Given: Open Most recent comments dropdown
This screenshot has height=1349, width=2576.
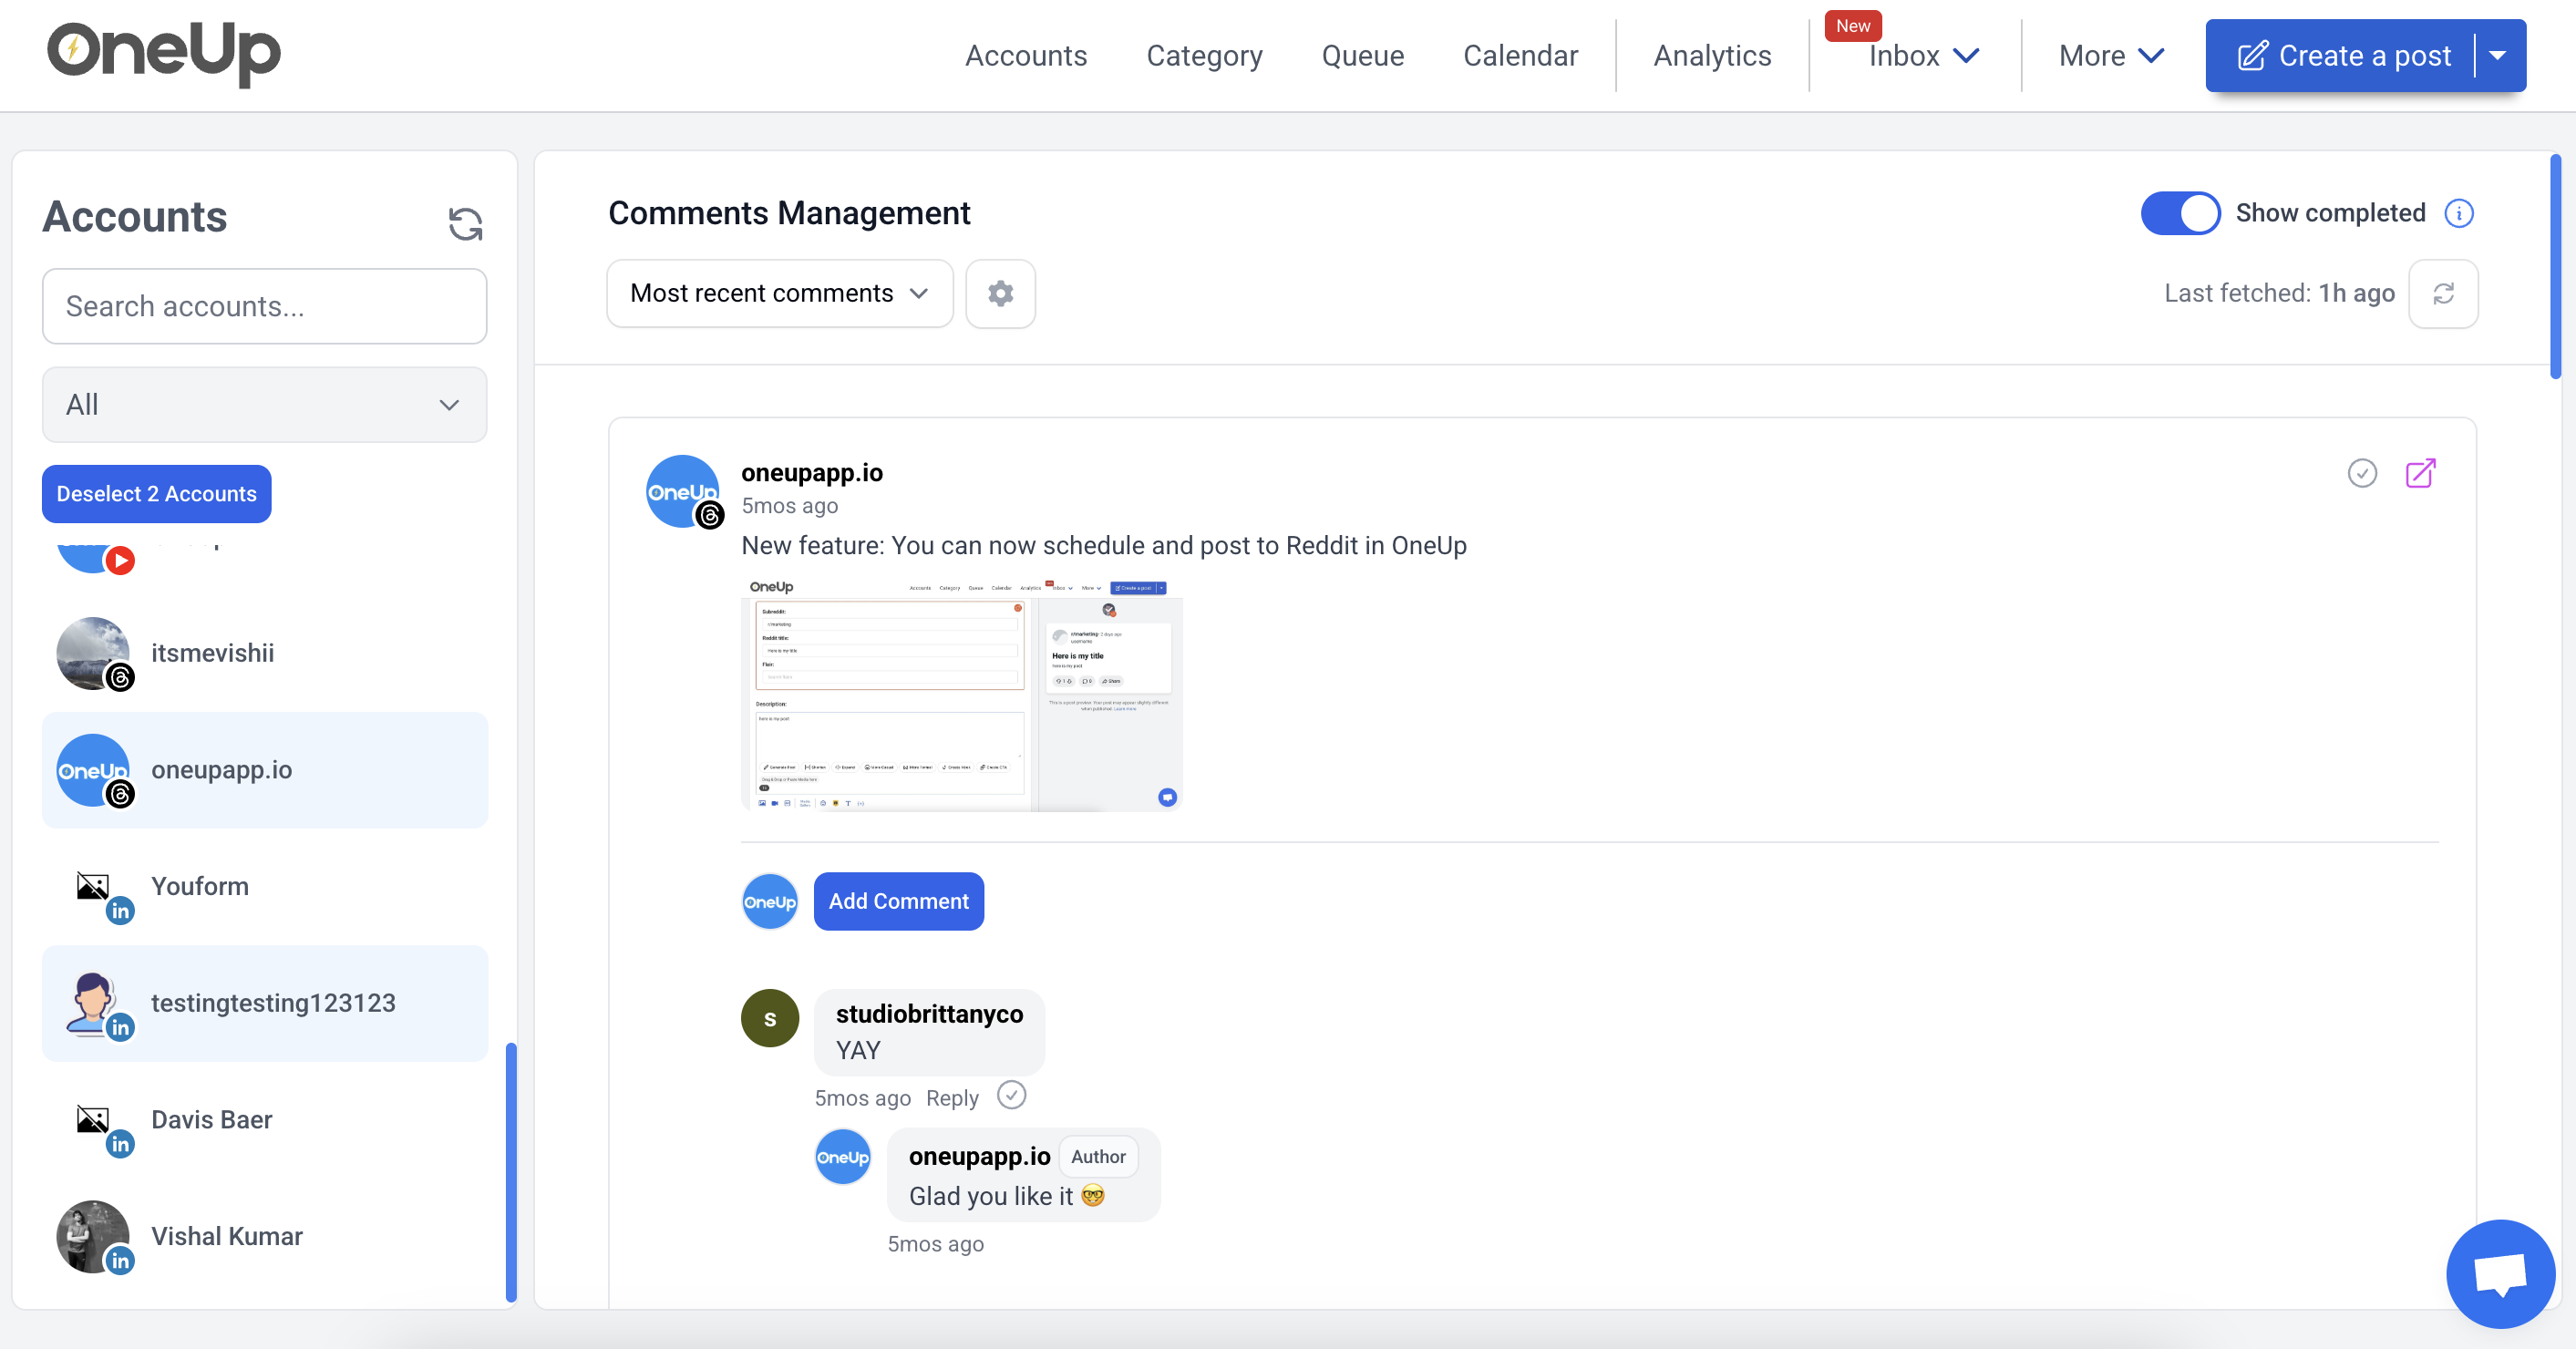Looking at the screenshot, I should [x=779, y=293].
